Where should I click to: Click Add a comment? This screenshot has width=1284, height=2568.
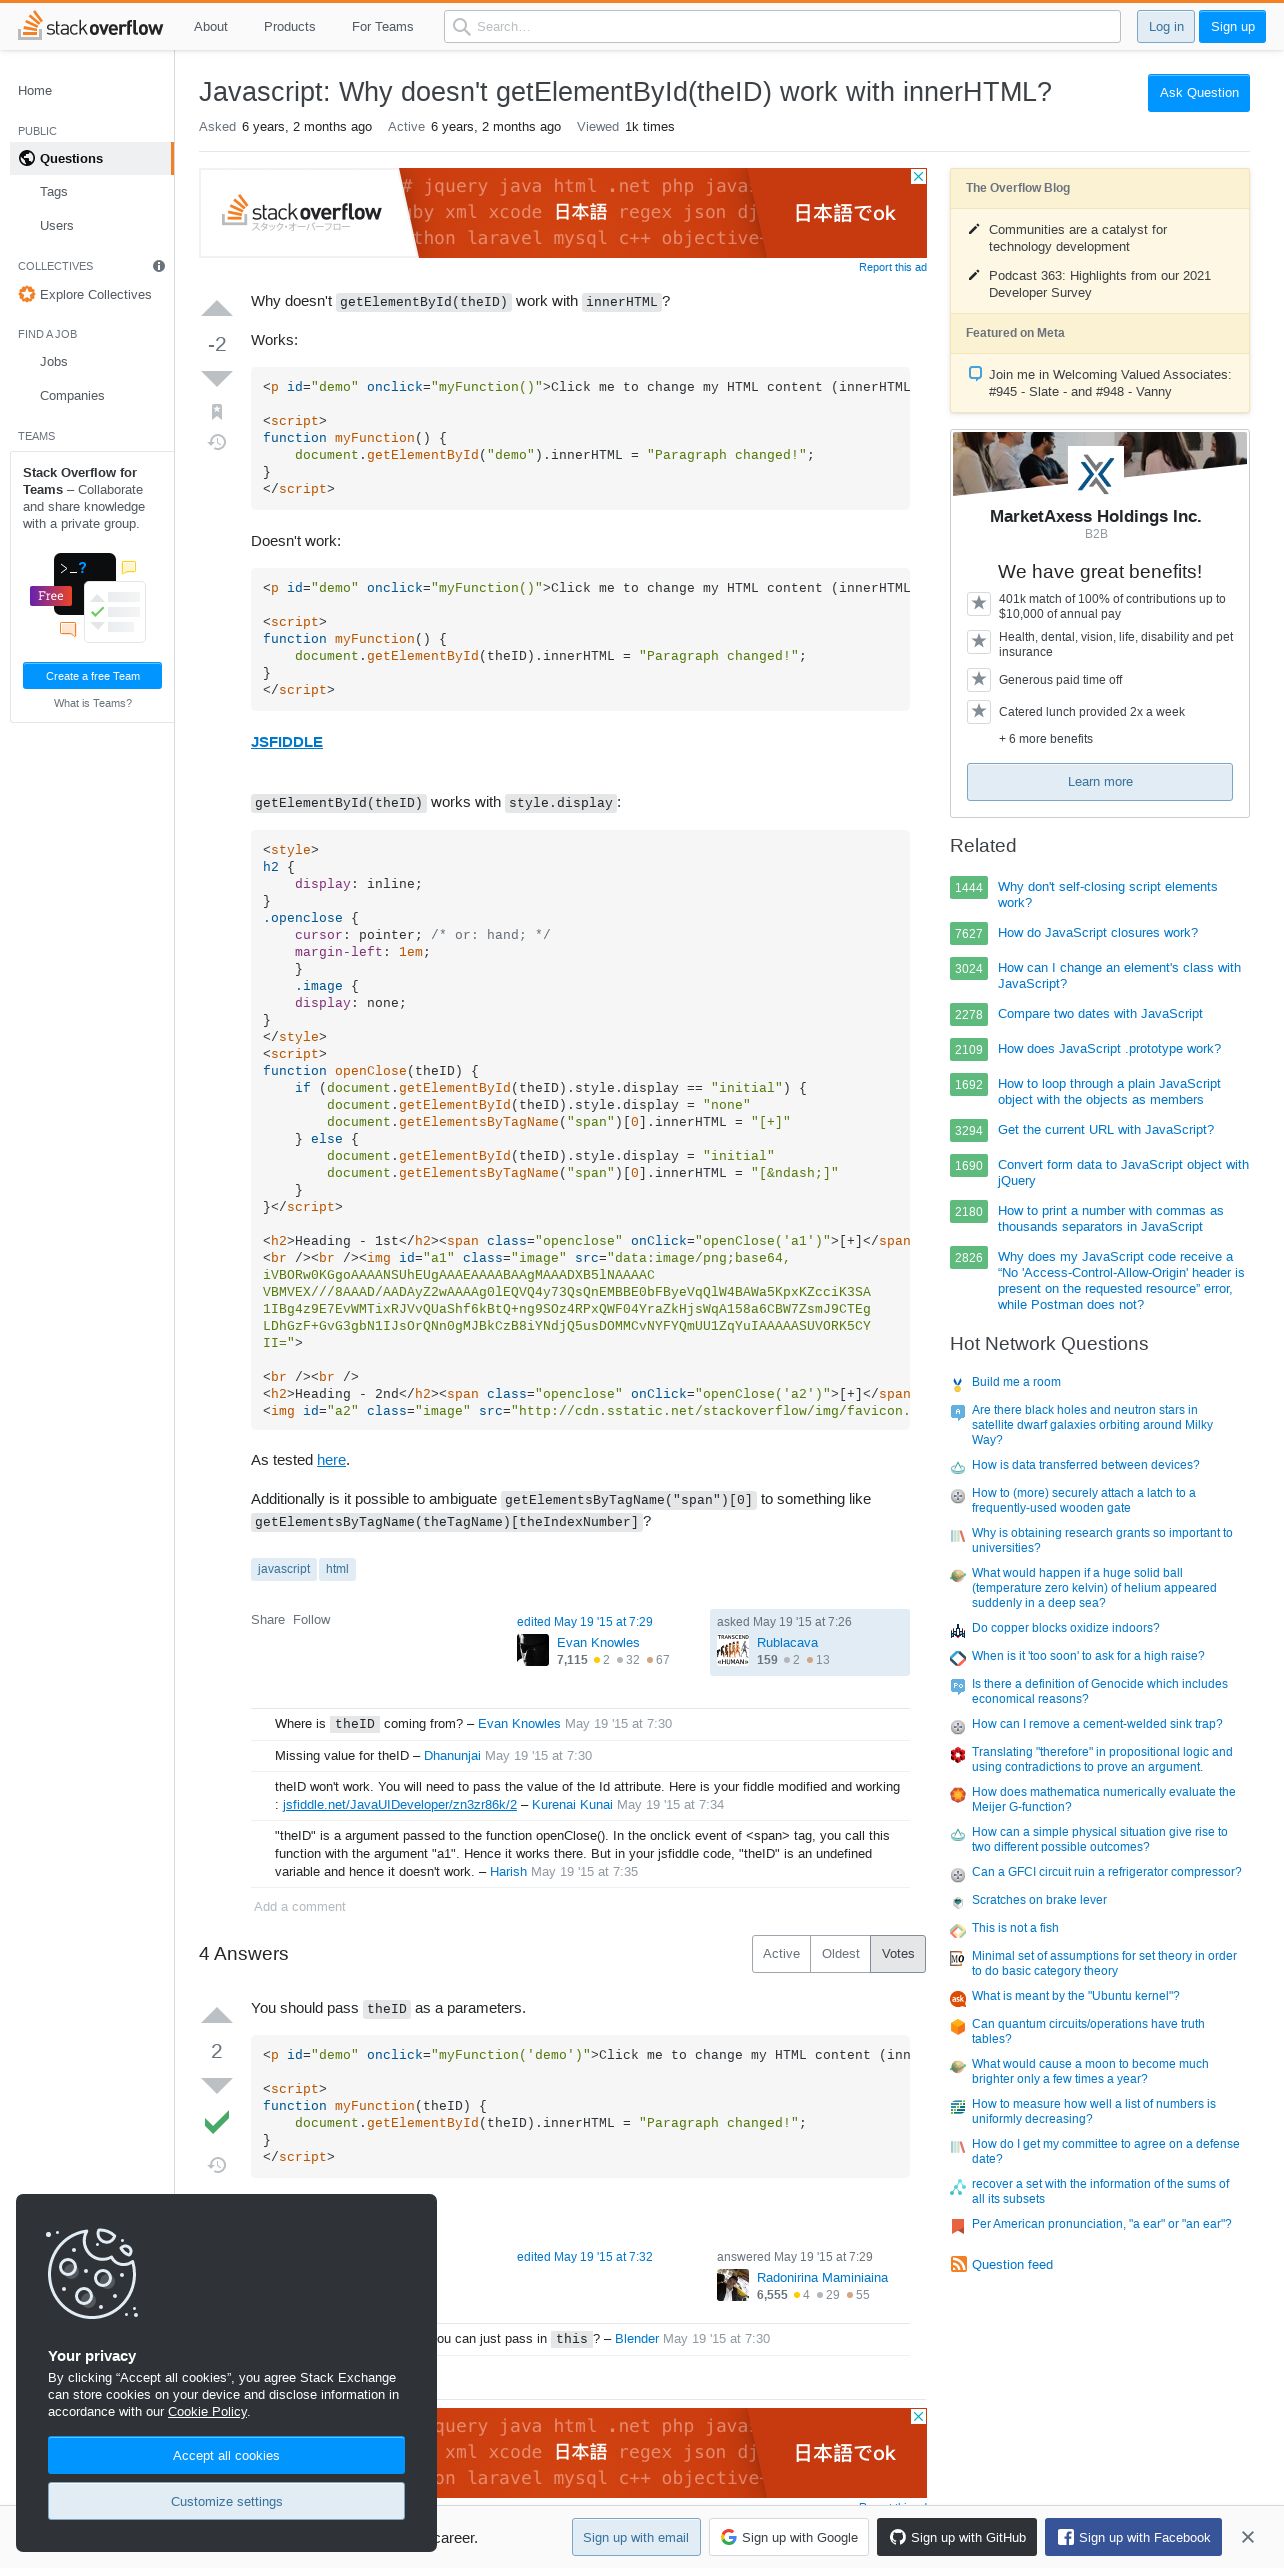300,1907
